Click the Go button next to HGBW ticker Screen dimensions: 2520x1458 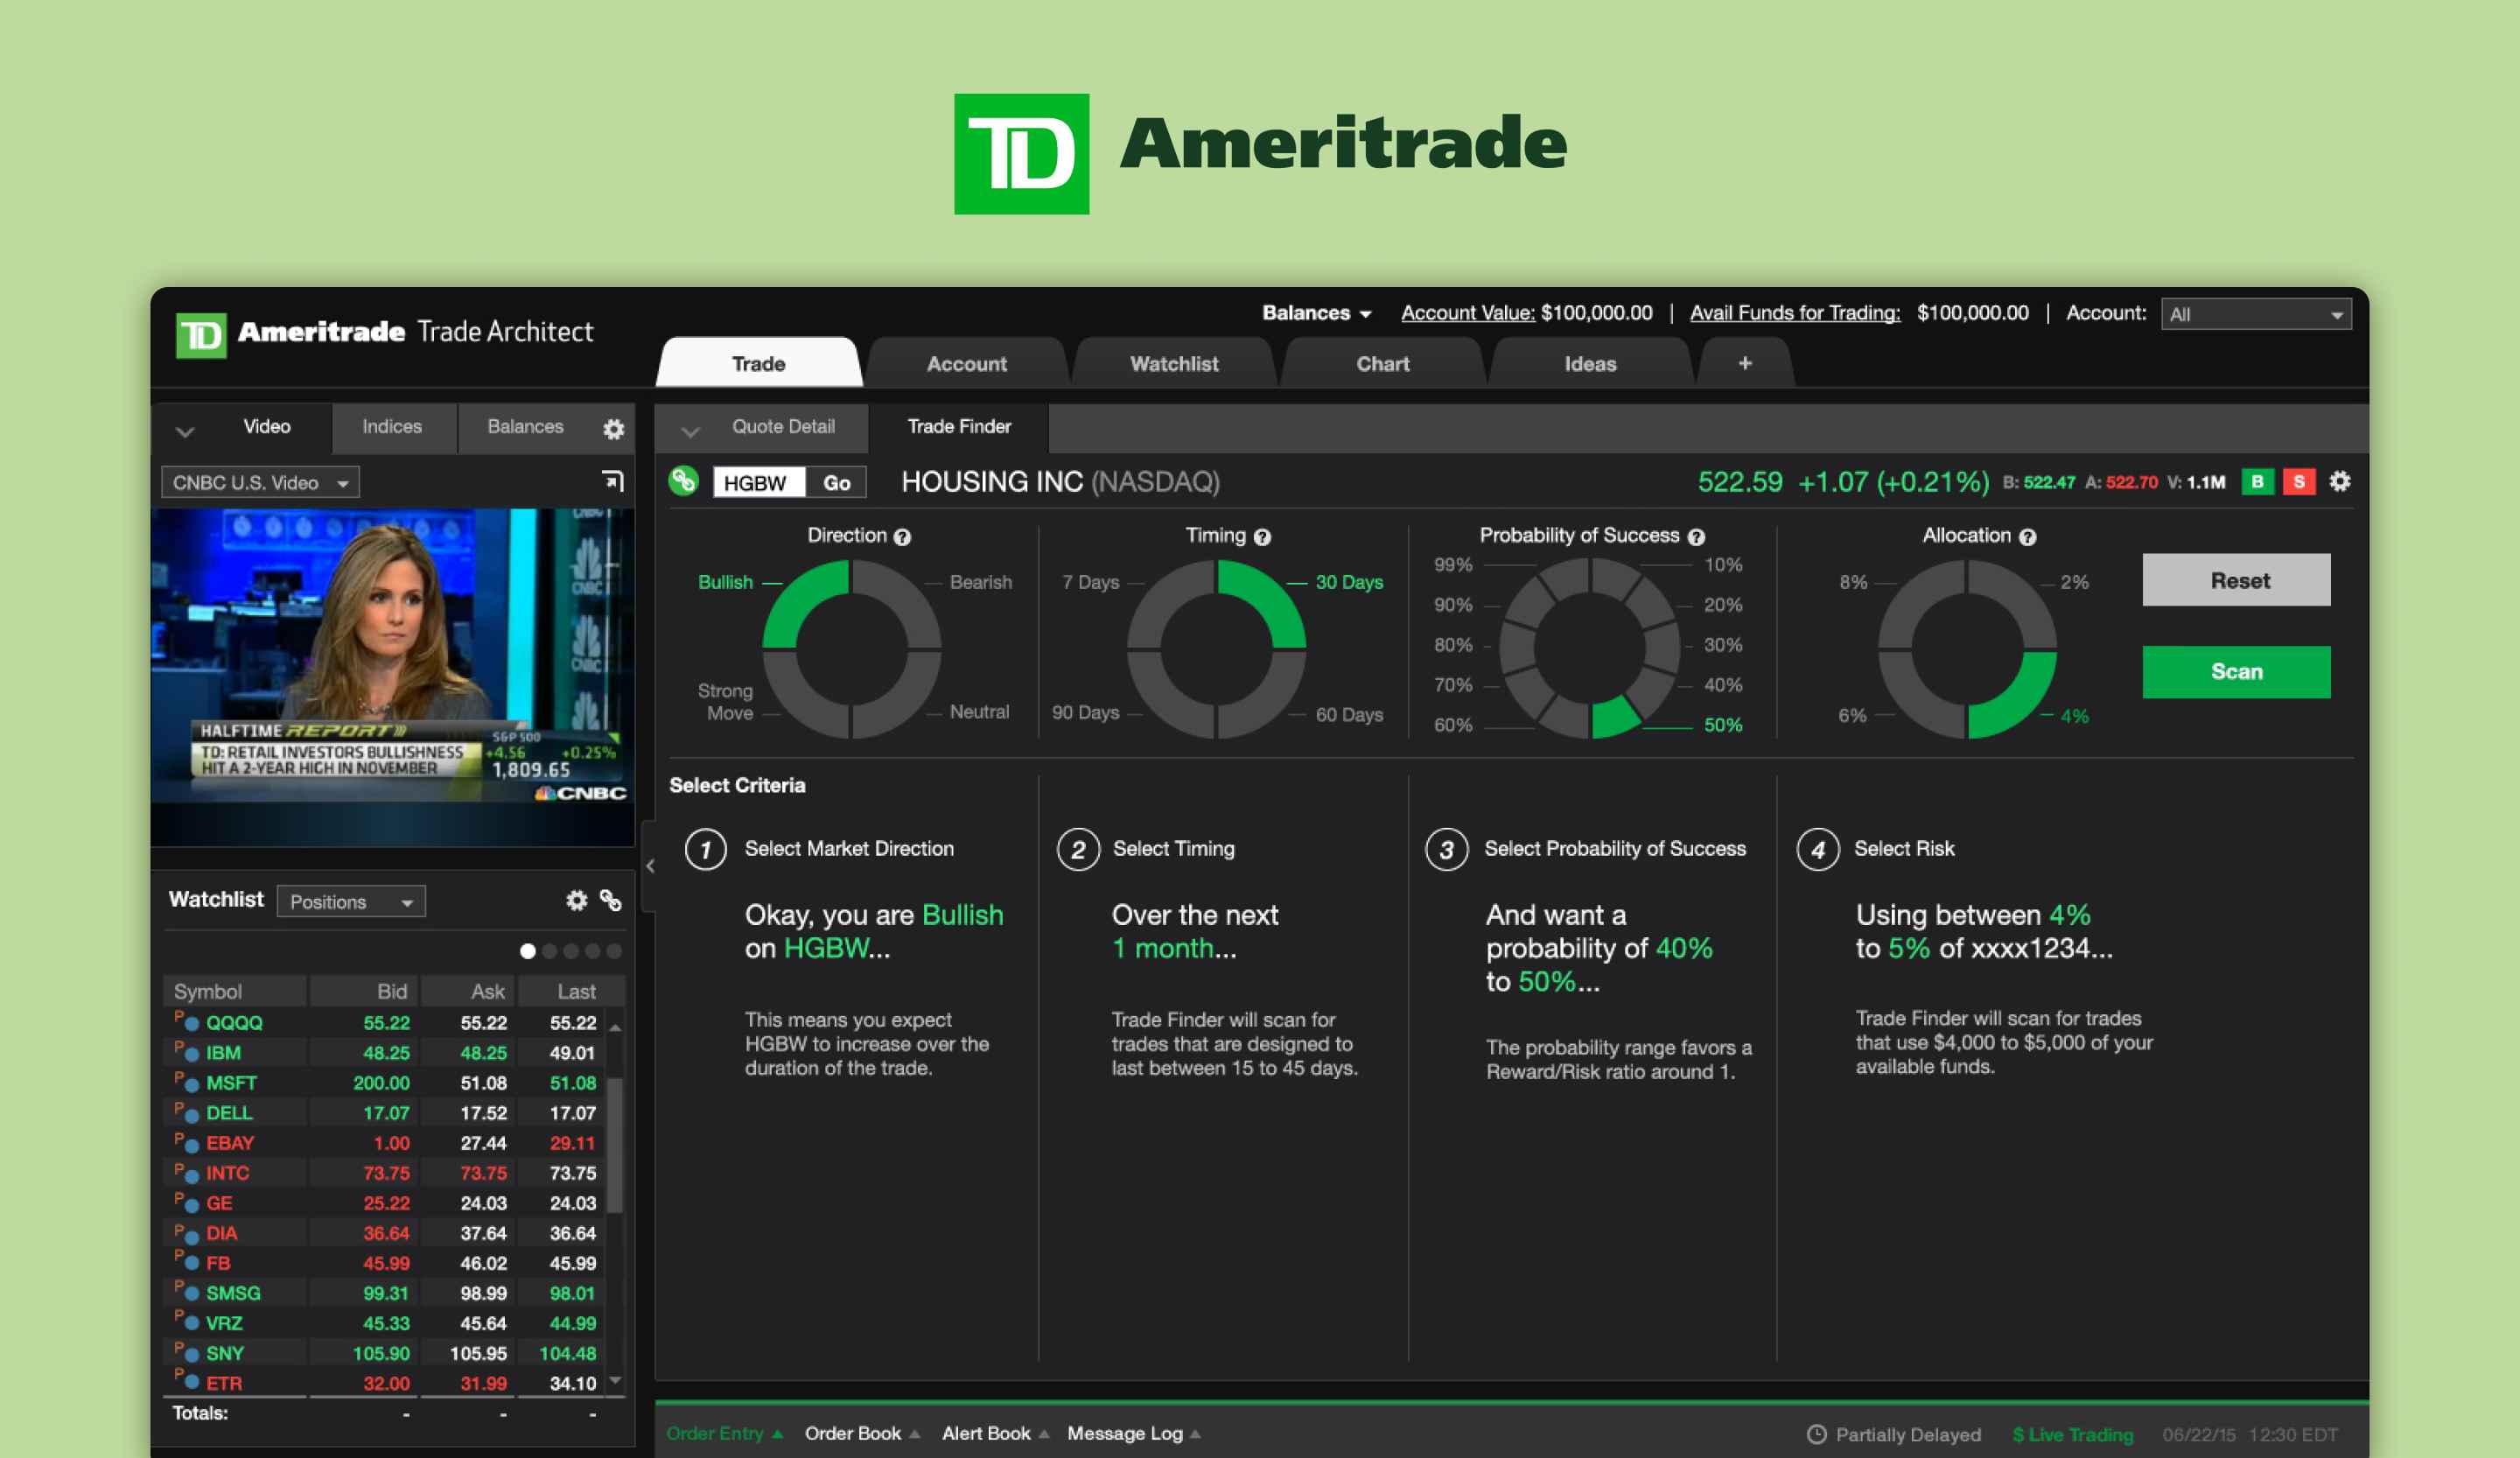836,482
